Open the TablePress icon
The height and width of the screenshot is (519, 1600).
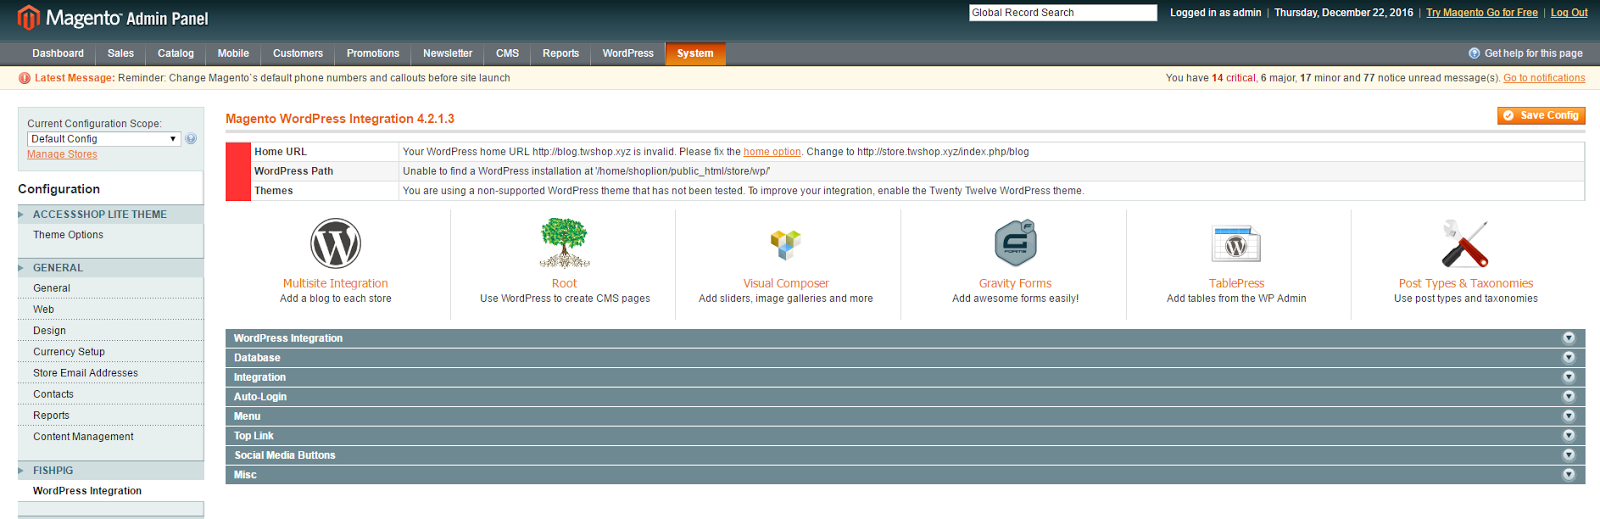pos(1236,244)
